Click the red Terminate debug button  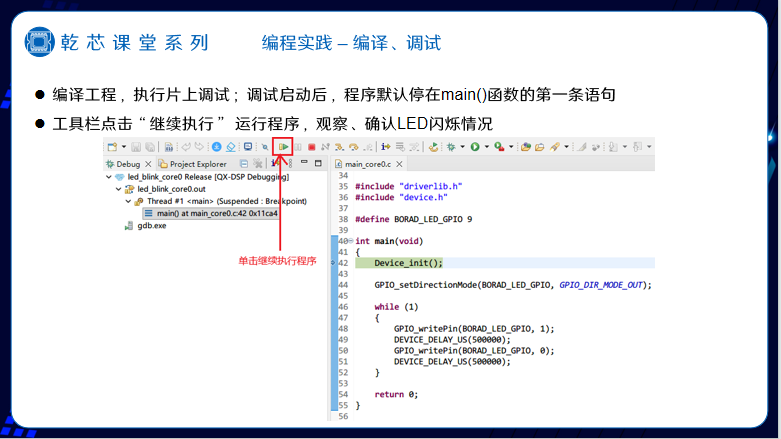click(311, 147)
